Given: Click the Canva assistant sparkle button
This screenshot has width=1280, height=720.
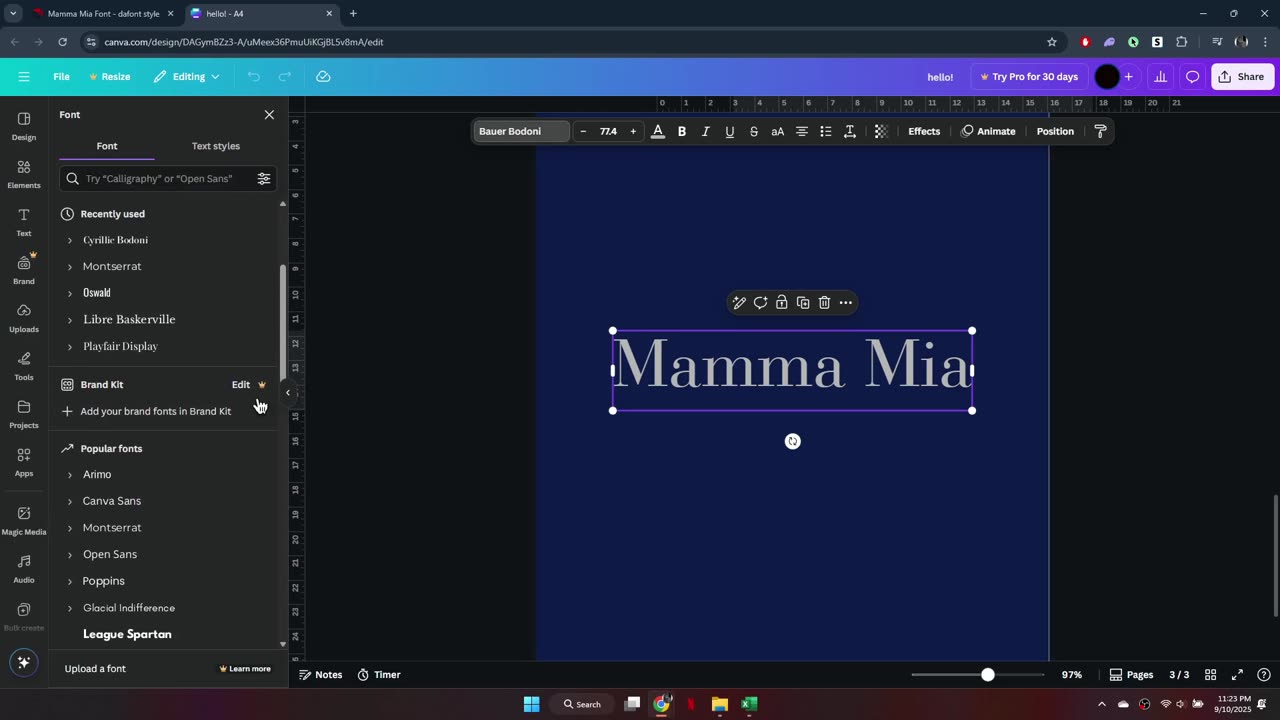Looking at the screenshot, I should tap(24, 662).
